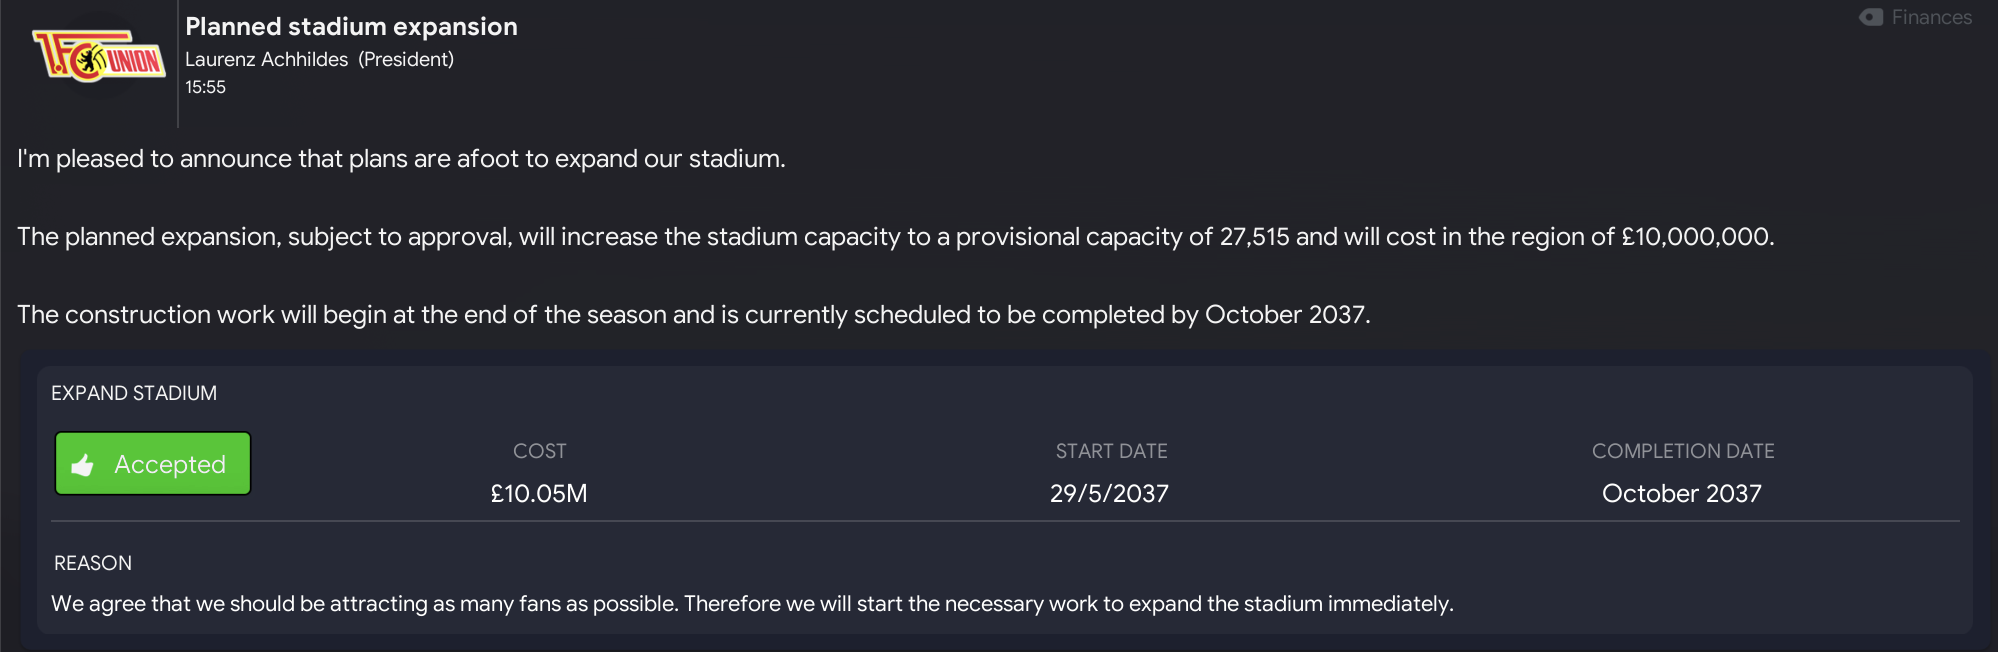Select the EXPAND STADIUM section header

[134, 393]
